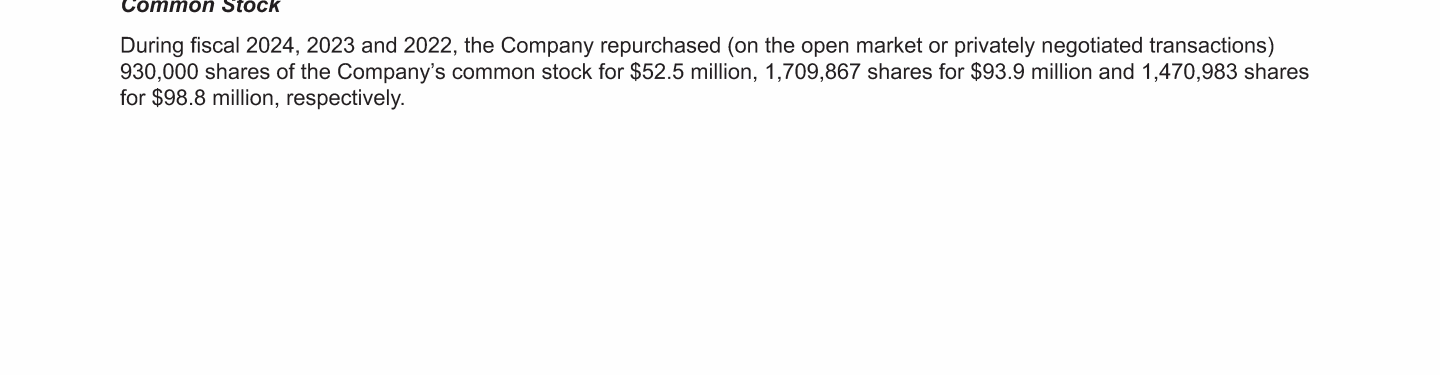
Task: Click the share count "930,000"
Action: pos(159,72)
